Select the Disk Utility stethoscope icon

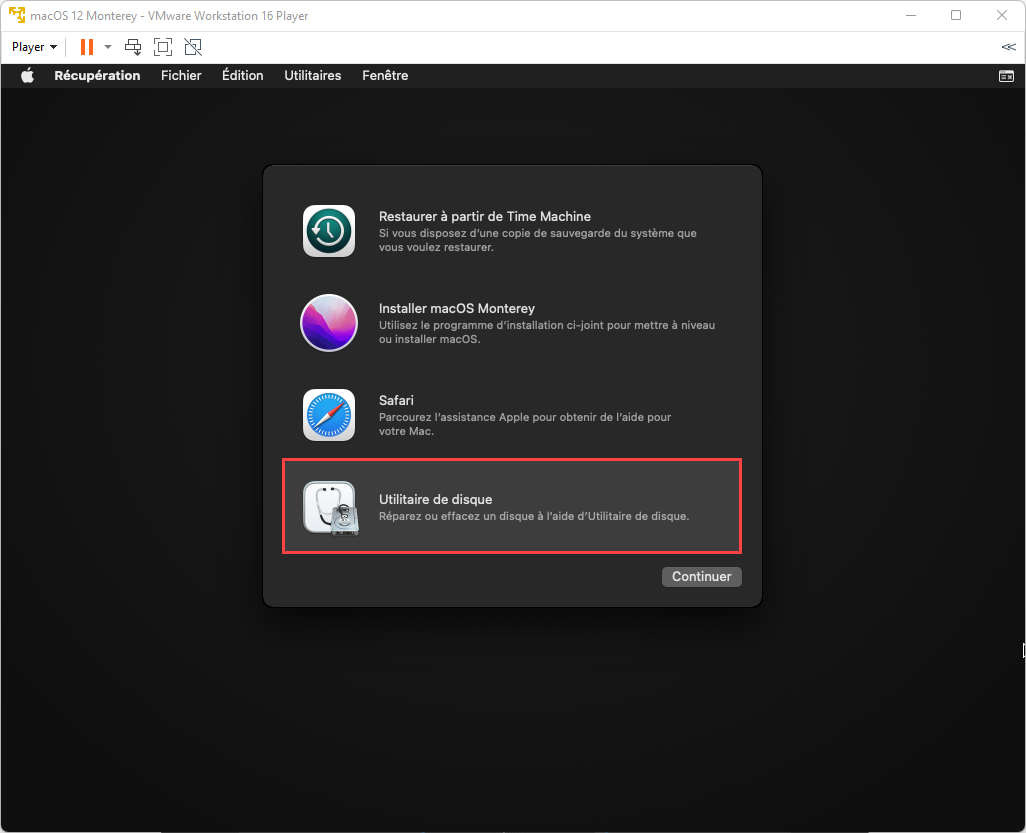330,508
